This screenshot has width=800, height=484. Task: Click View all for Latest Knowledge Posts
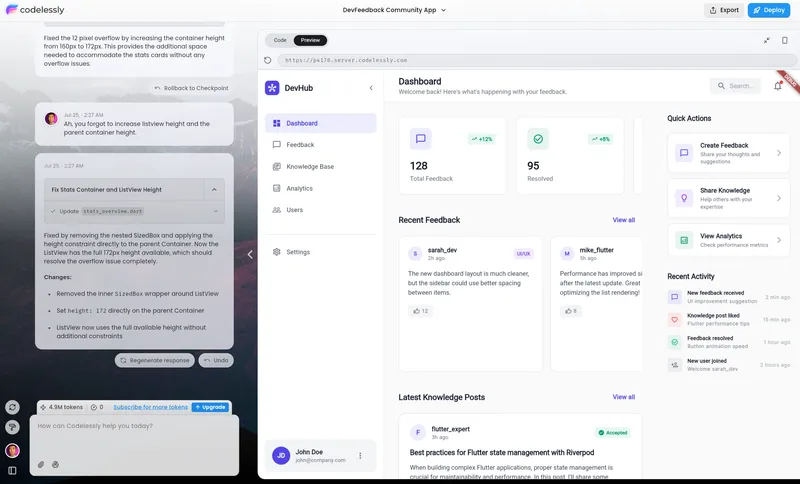[623, 397]
